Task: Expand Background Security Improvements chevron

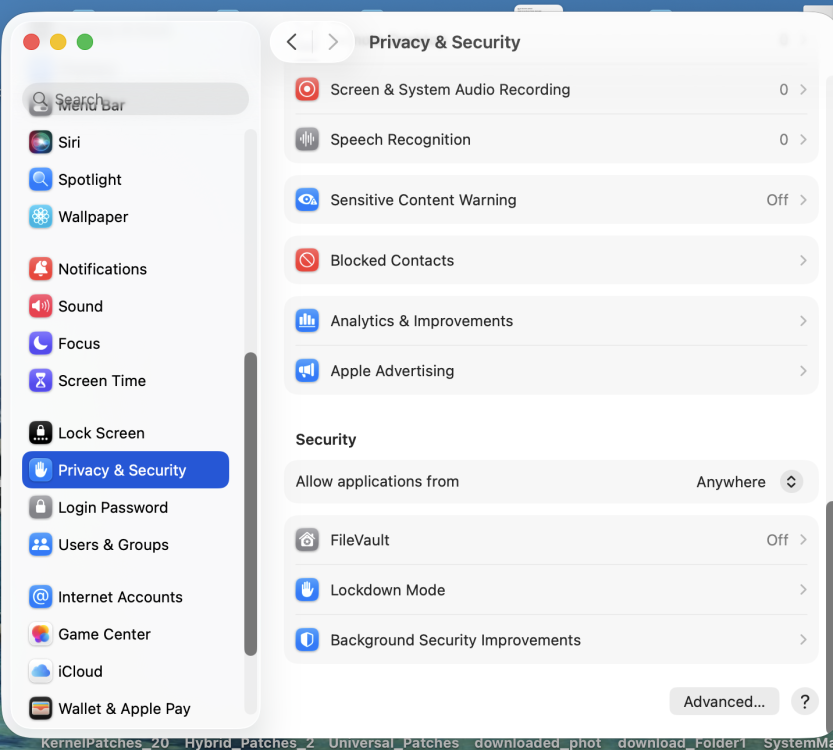Action: coord(803,640)
